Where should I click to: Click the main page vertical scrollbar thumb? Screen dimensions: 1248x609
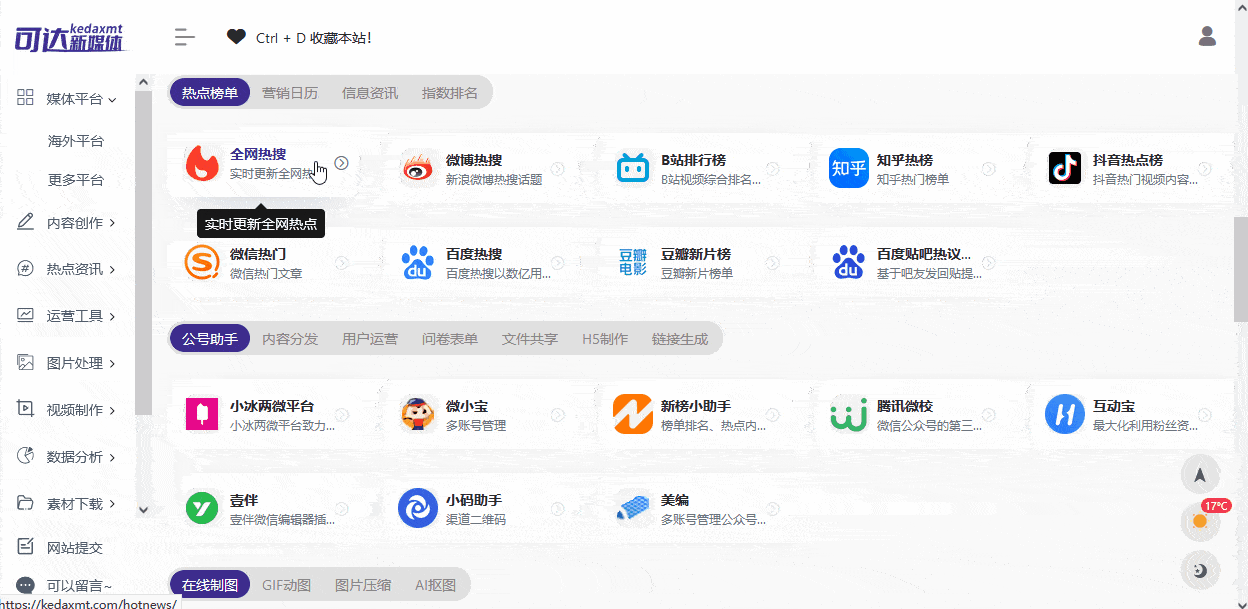pyautogui.click(x=1240, y=268)
